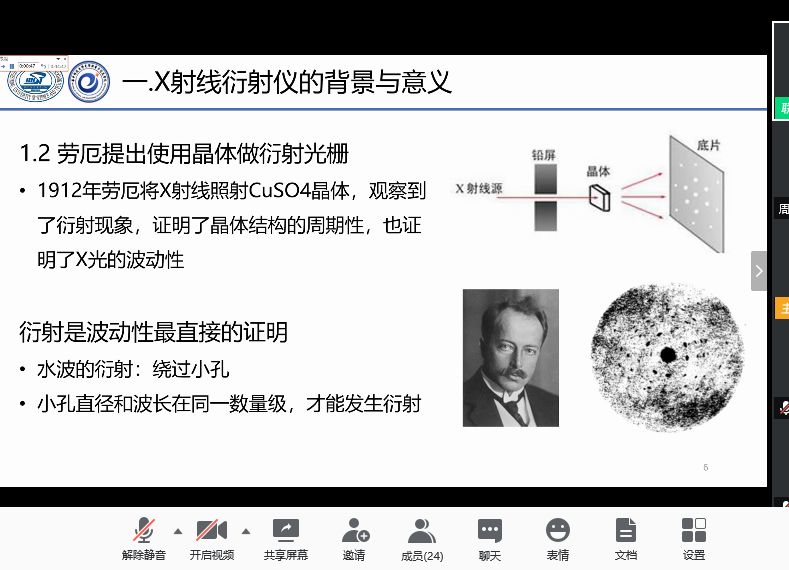The height and width of the screenshot is (570, 789).
Task: Turn on camera with 开启视频
Action: [x=211, y=539]
